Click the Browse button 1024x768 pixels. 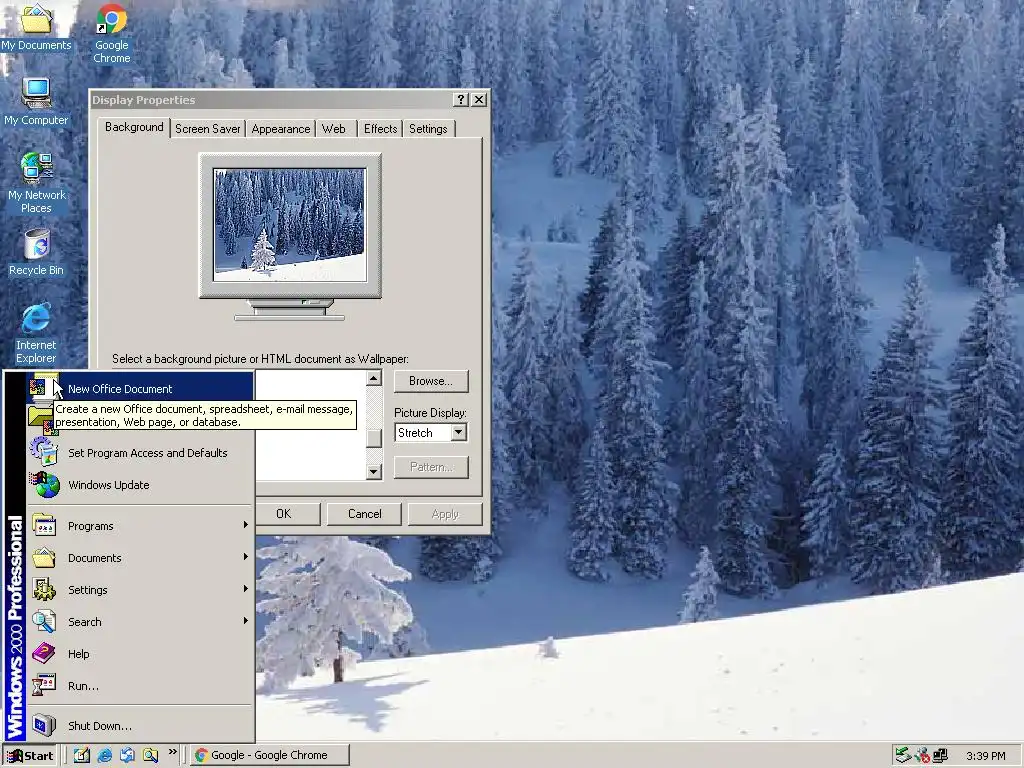coord(431,381)
